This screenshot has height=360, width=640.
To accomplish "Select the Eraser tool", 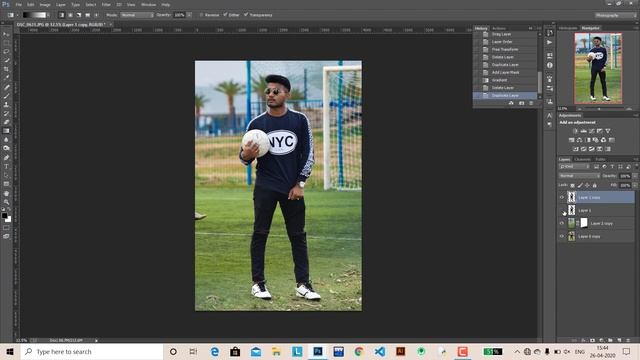I will (6, 122).
